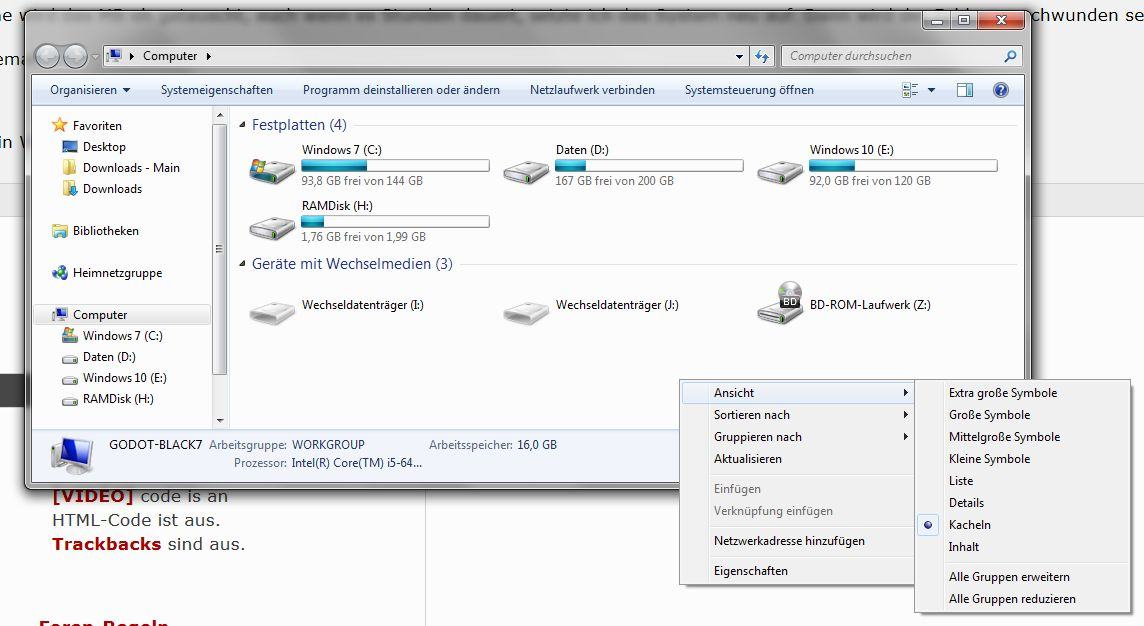Highlight the Ansicht menu entry
Viewport: 1144px width, 626px height.
(x=797, y=393)
